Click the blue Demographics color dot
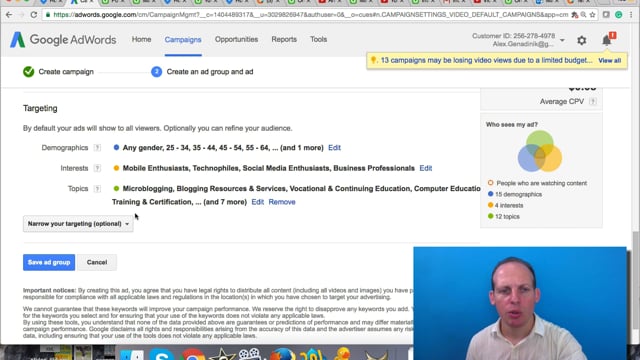Screen dimensions: 640x360 tap(116, 147)
